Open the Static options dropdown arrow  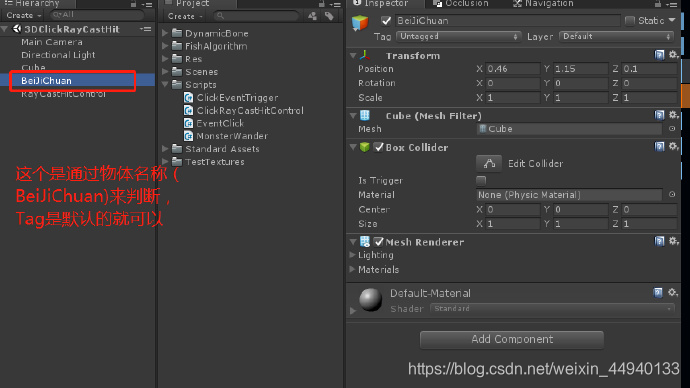click(x=672, y=20)
